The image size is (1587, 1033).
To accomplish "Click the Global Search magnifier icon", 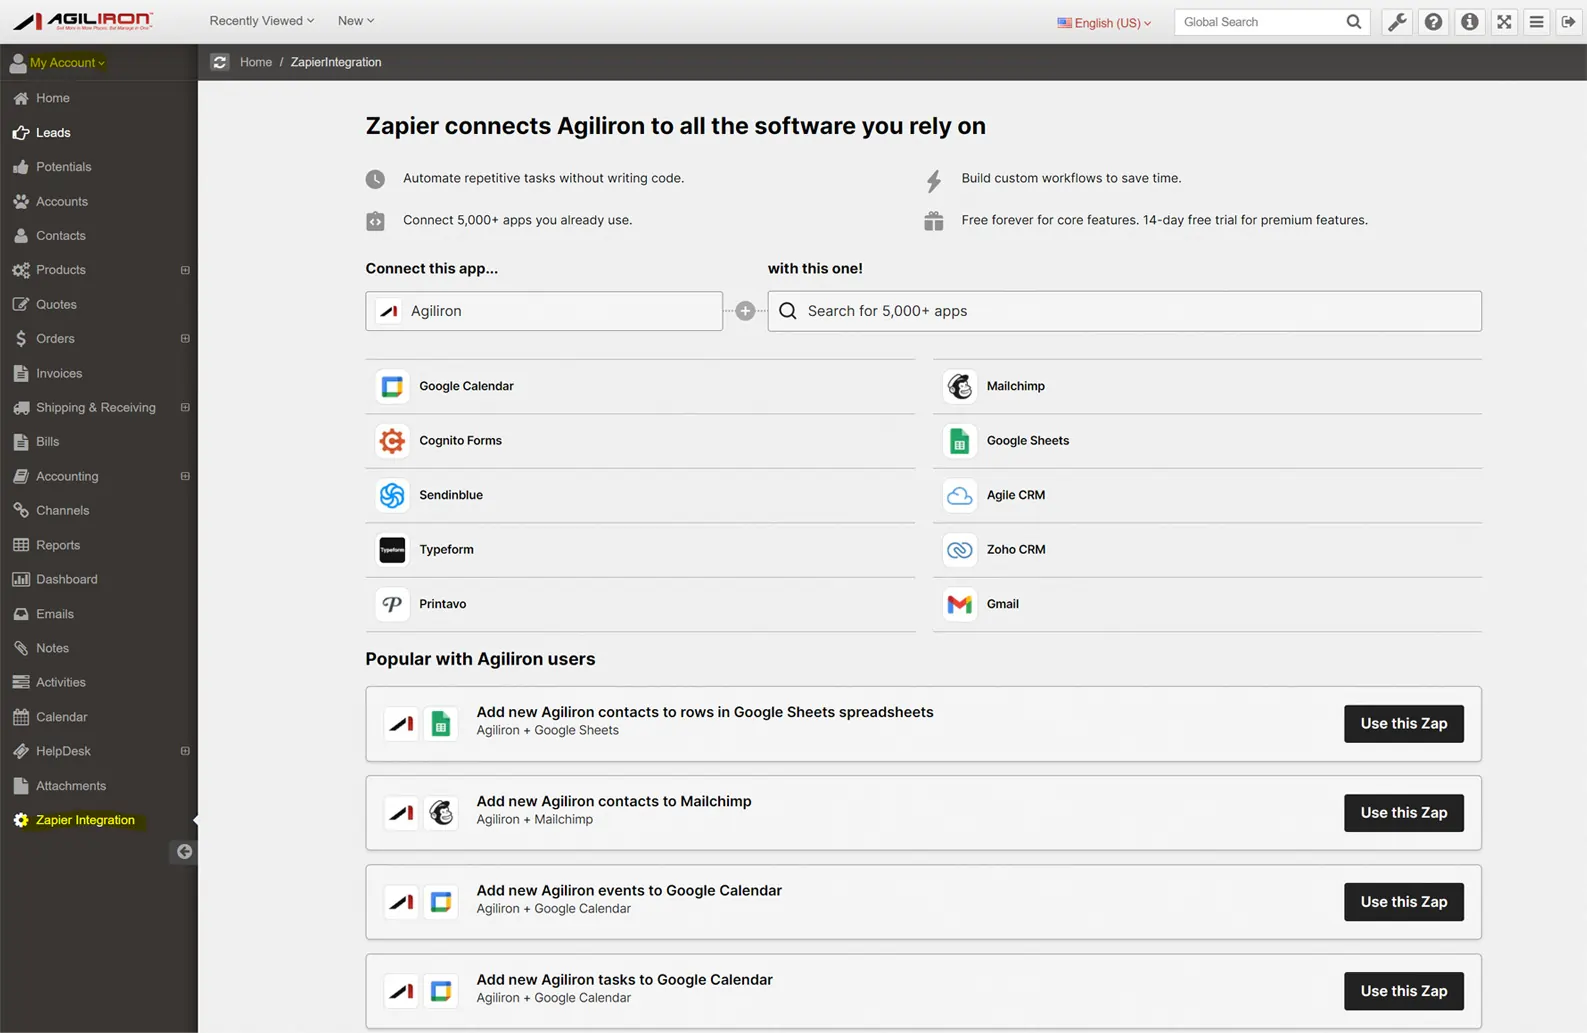I will click(1353, 22).
